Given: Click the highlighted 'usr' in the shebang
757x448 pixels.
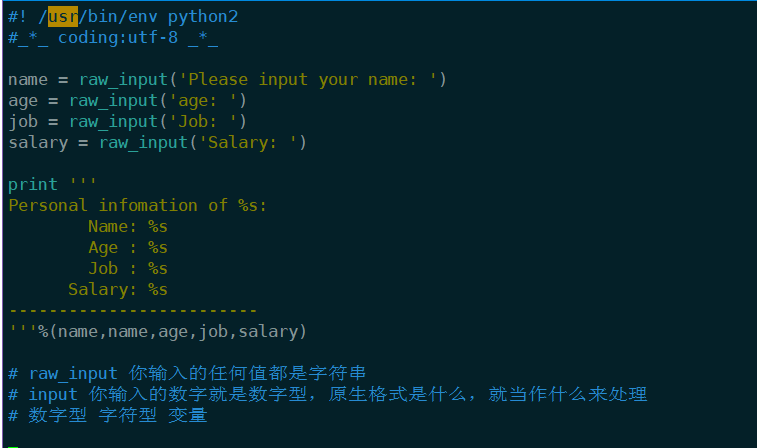Looking at the screenshot, I should tap(62, 17).
